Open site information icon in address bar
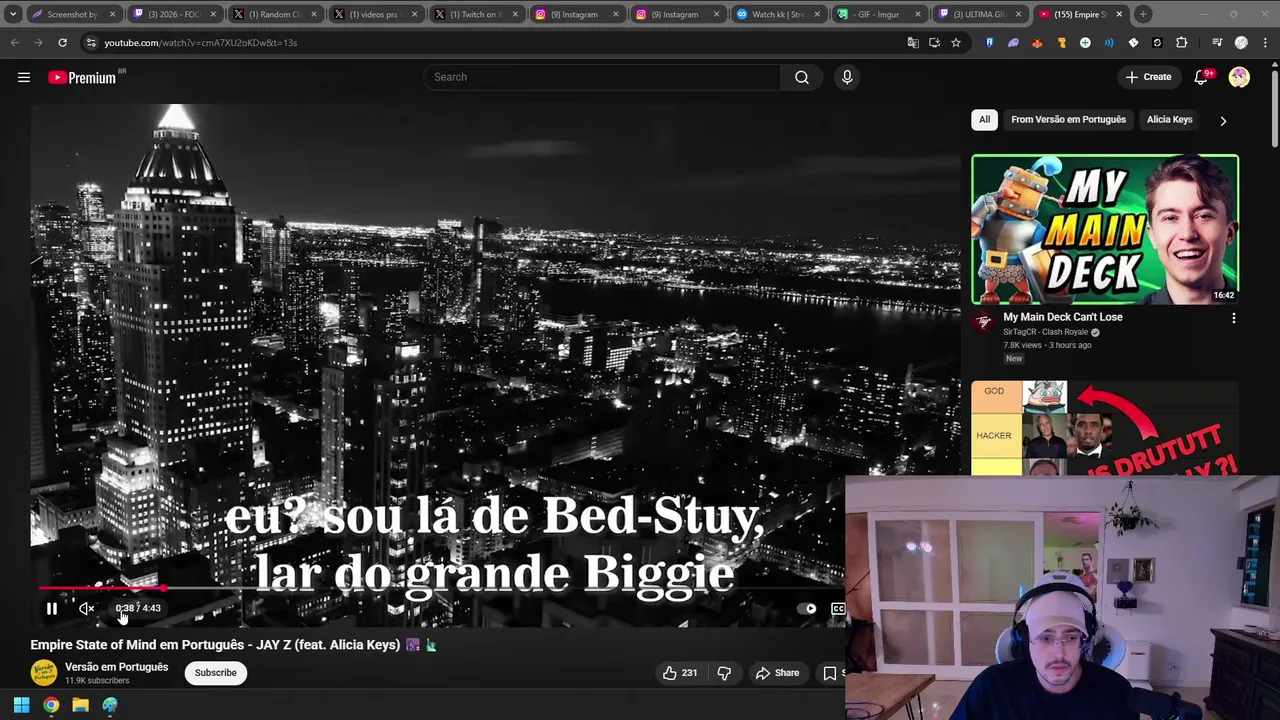This screenshot has width=1280, height=720. pyautogui.click(x=91, y=43)
